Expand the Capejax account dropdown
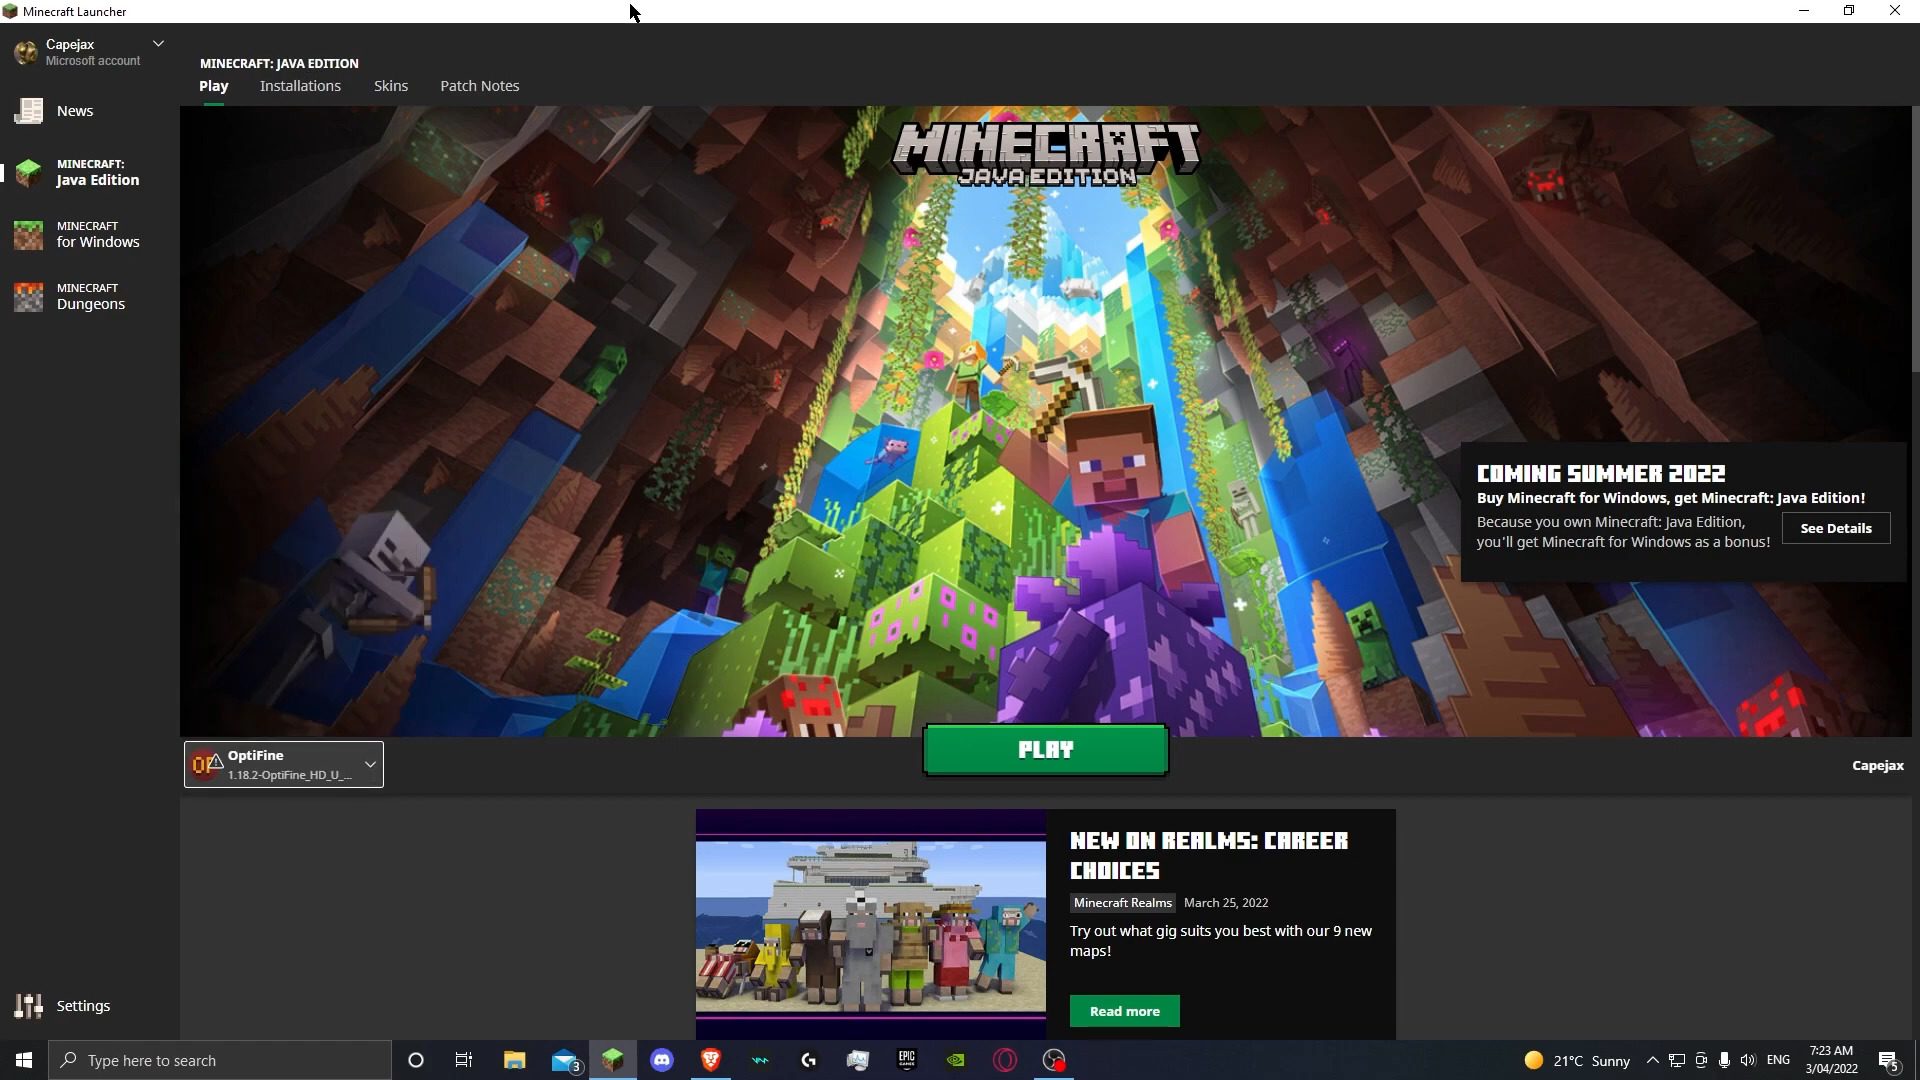The height and width of the screenshot is (1080, 1920). (158, 44)
